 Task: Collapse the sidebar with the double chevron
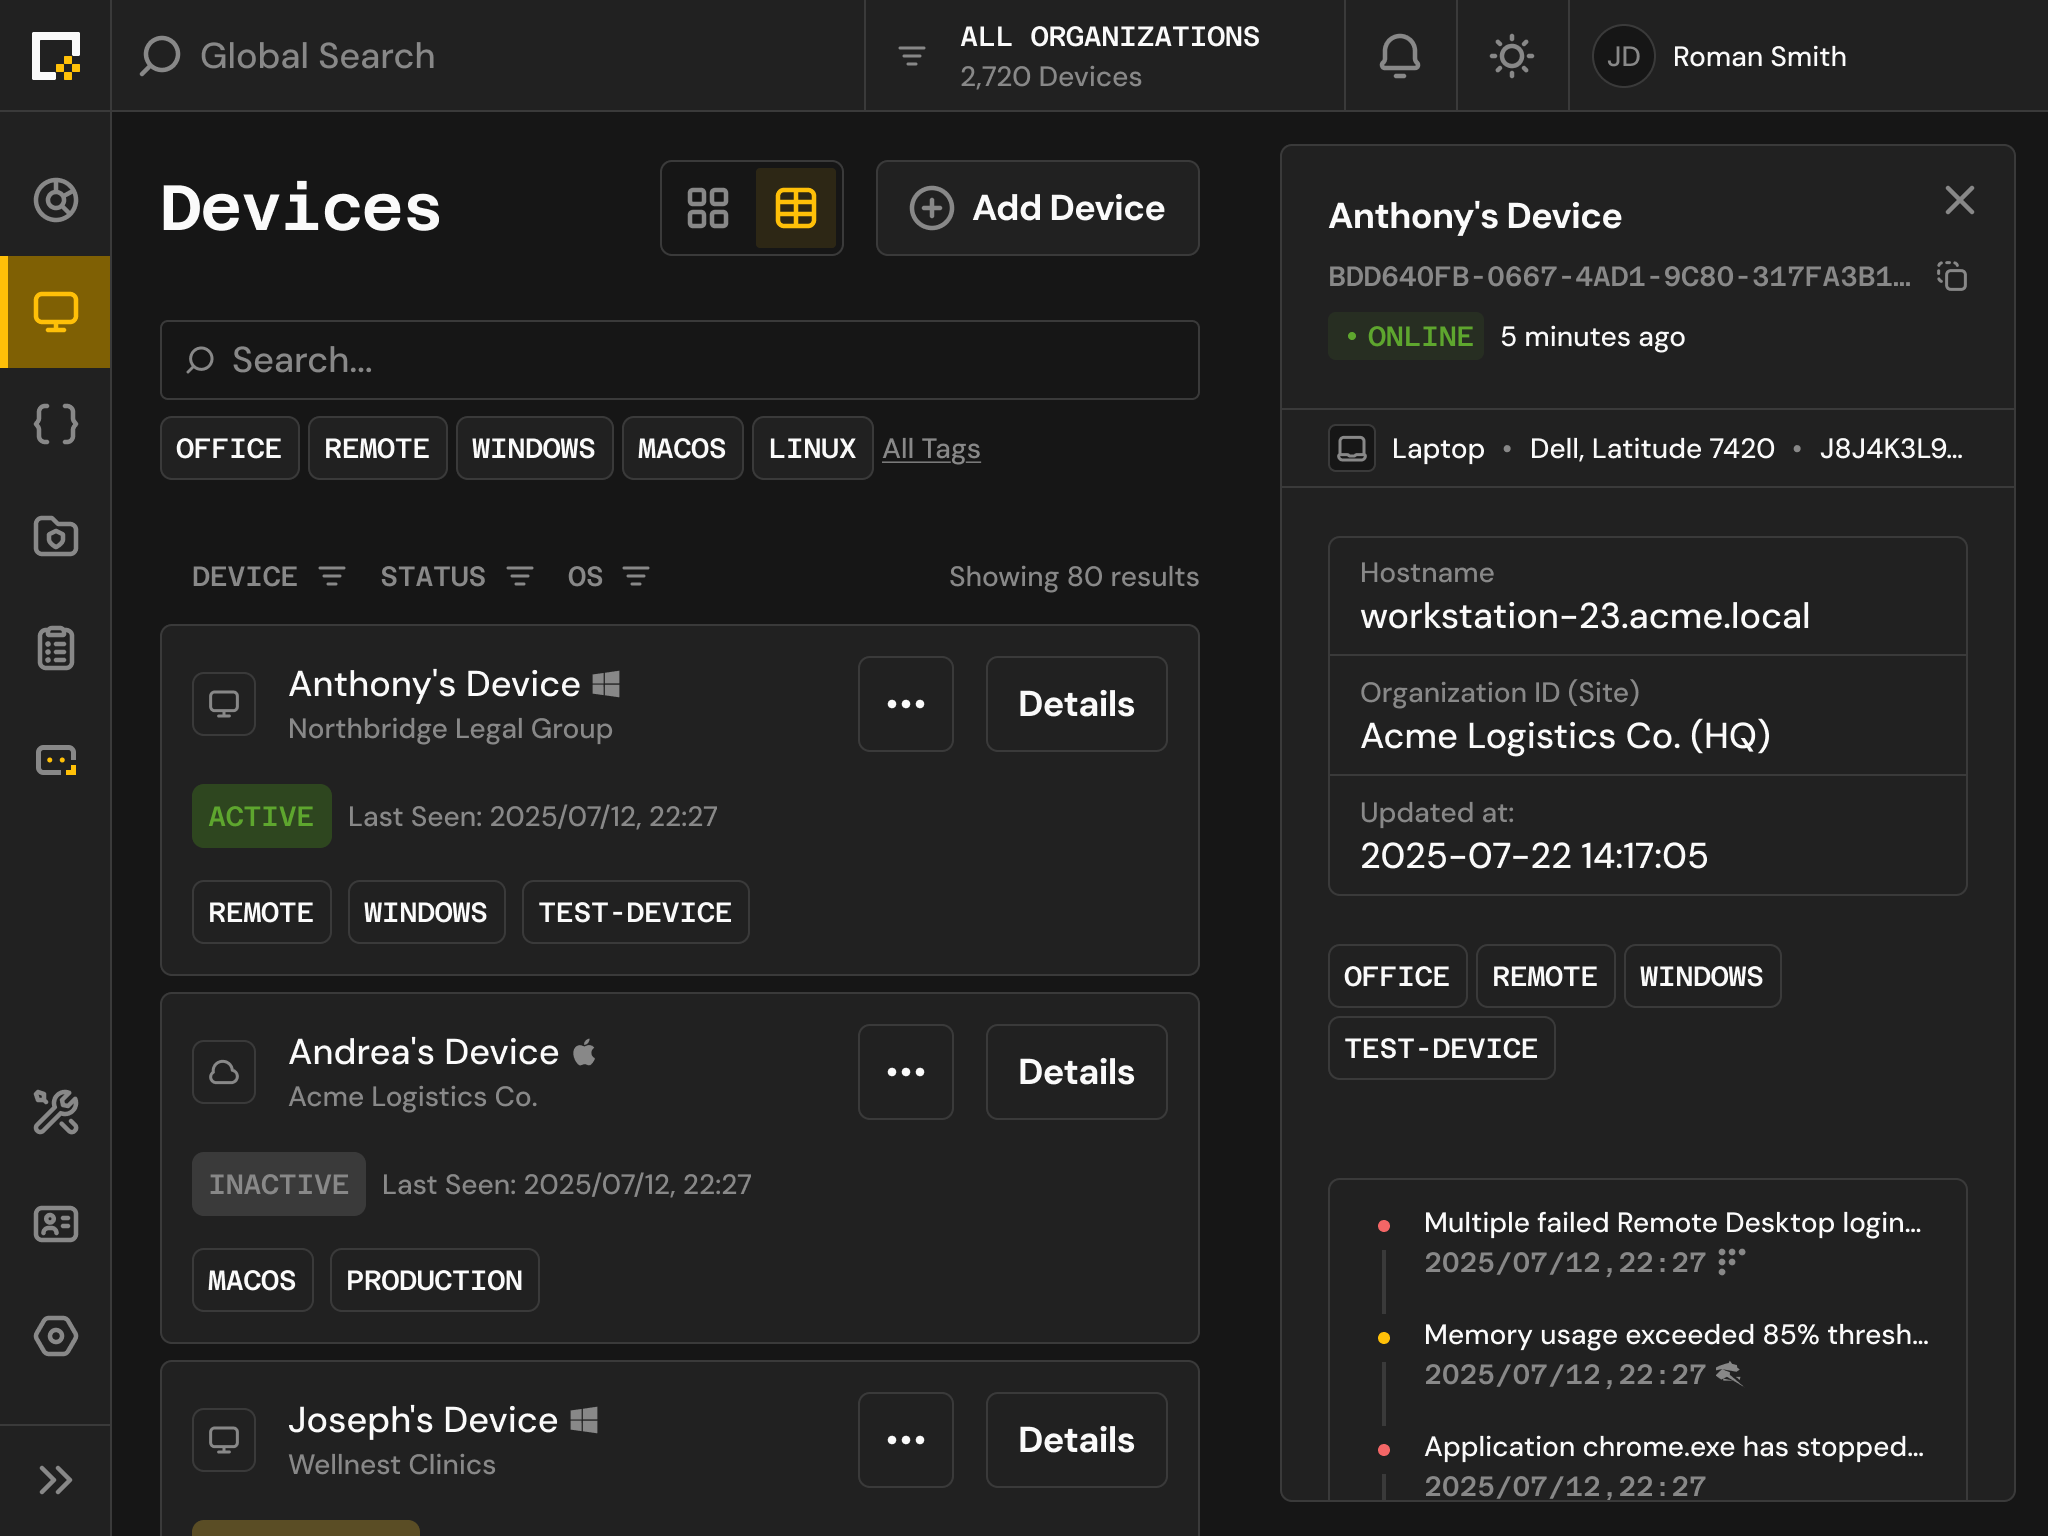pos(57,1481)
